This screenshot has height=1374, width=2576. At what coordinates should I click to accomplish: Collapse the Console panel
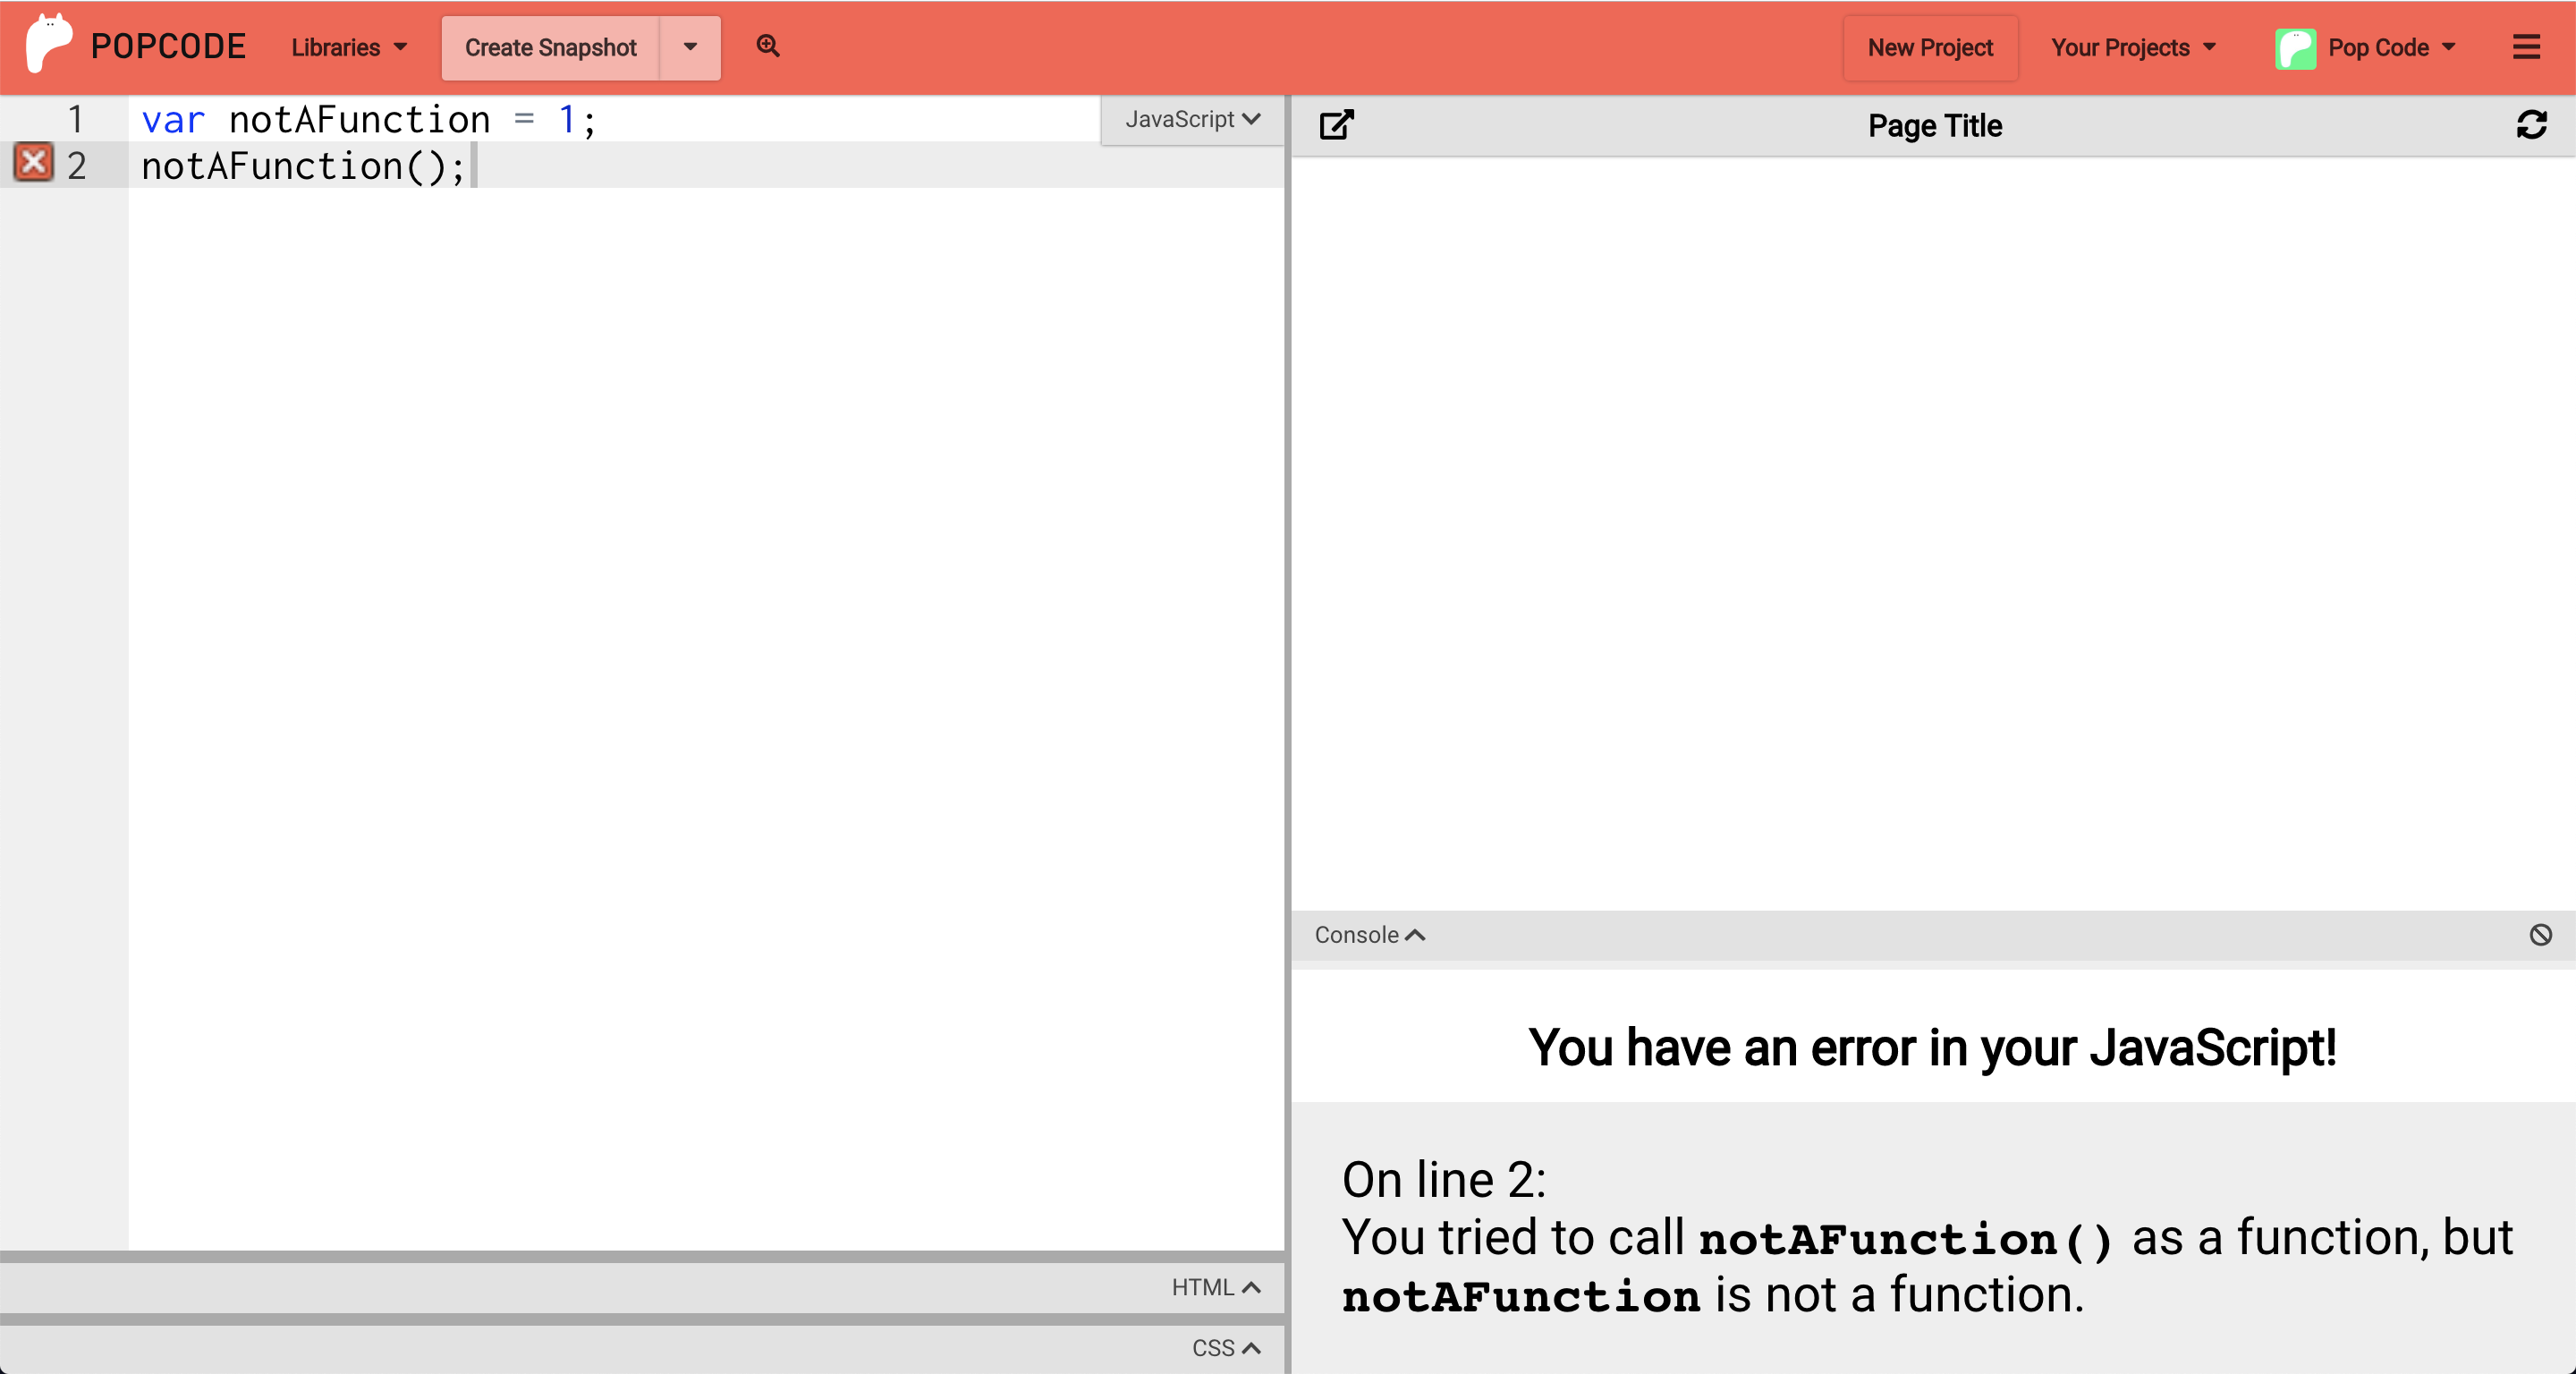1368,934
